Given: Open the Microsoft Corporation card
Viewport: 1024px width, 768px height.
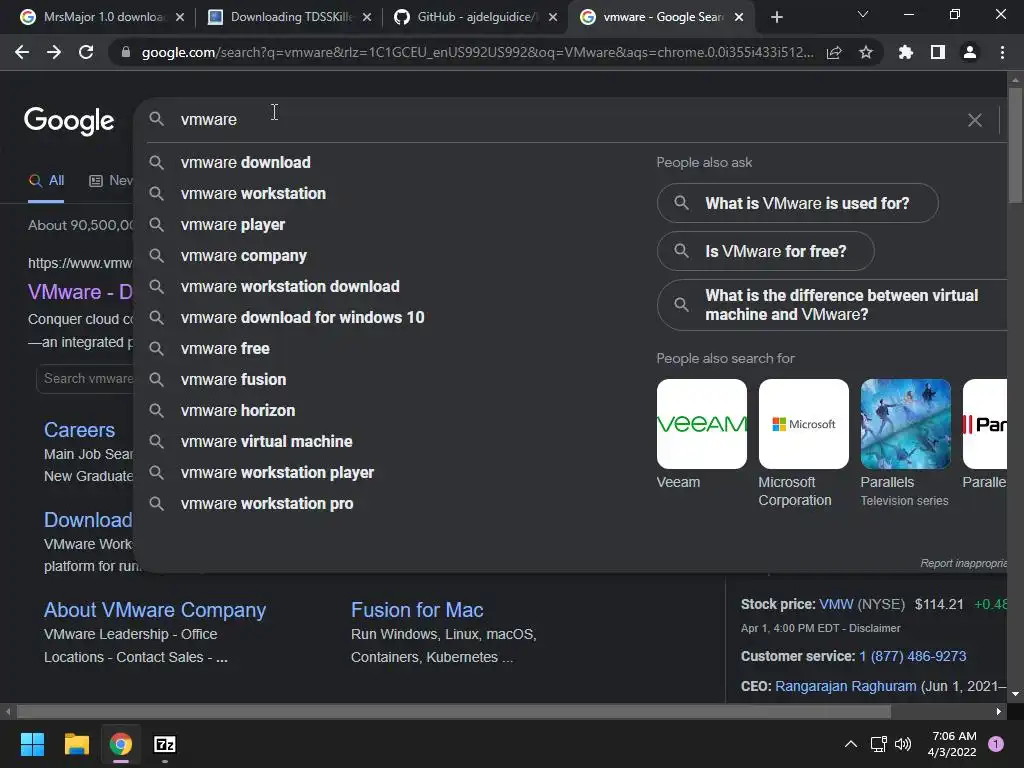Looking at the screenshot, I should click(803, 443).
